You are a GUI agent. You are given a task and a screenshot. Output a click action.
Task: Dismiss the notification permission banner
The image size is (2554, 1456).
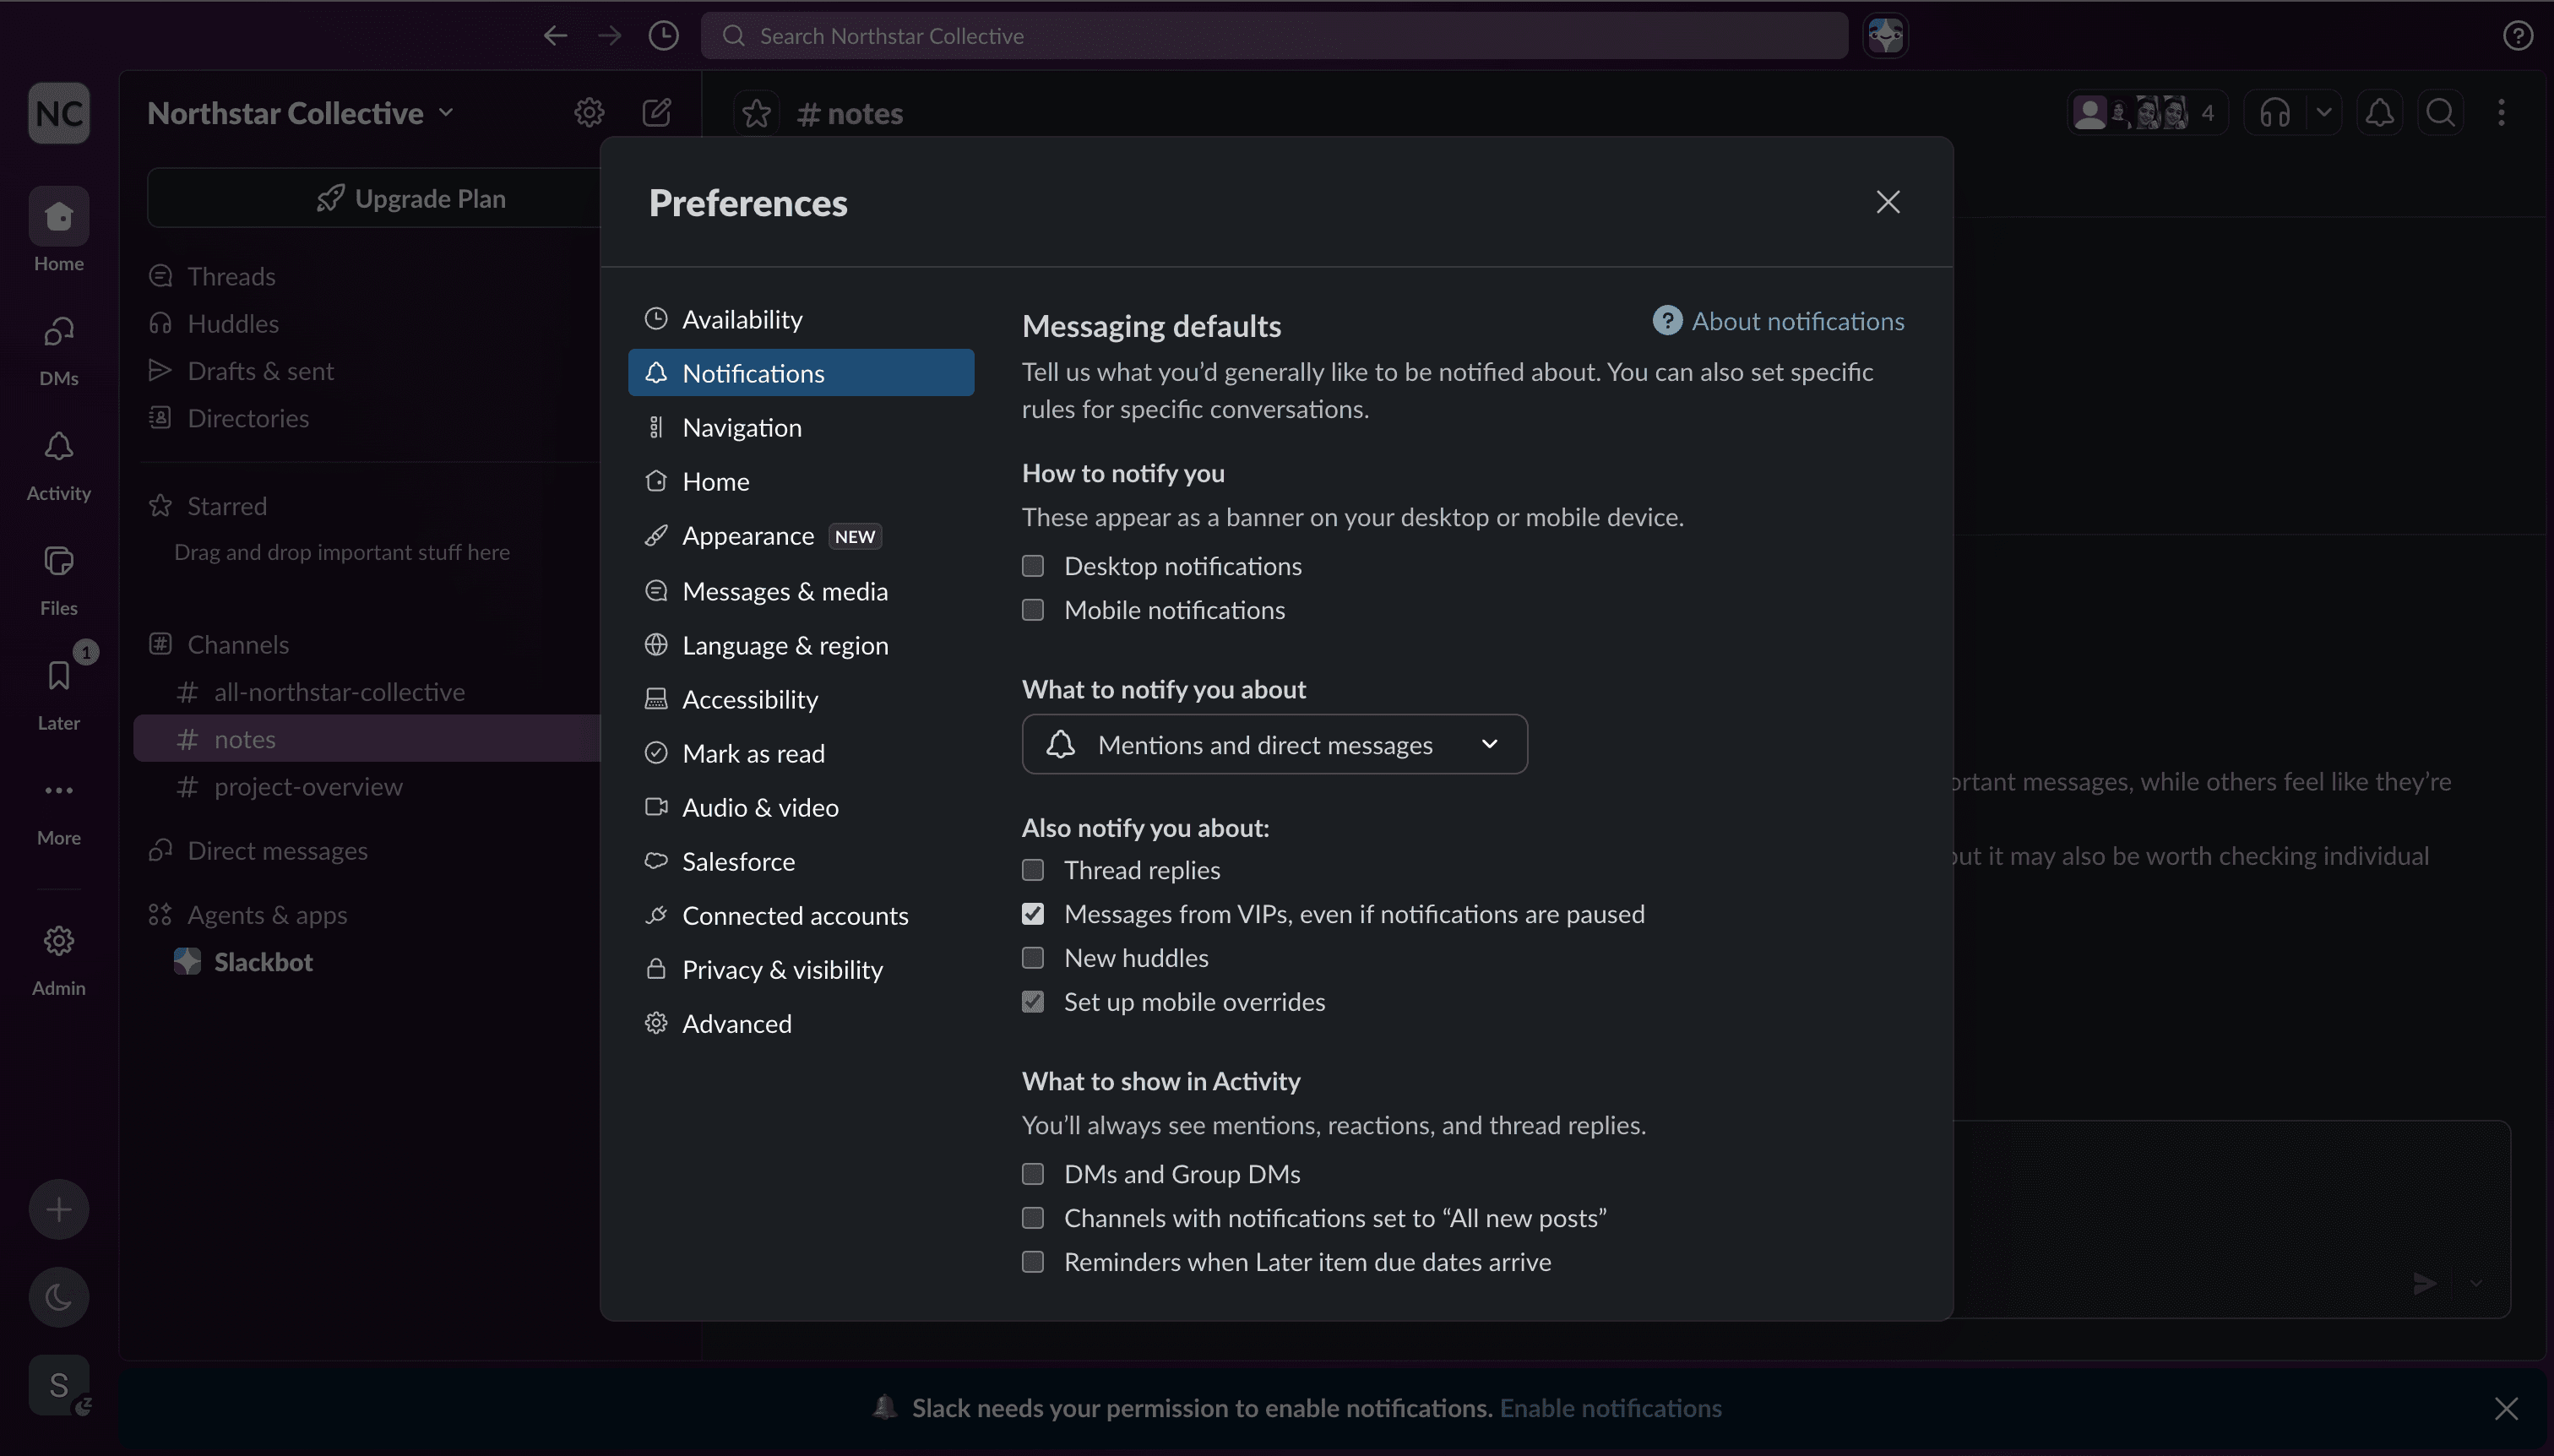click(x=2506, y=1408)
